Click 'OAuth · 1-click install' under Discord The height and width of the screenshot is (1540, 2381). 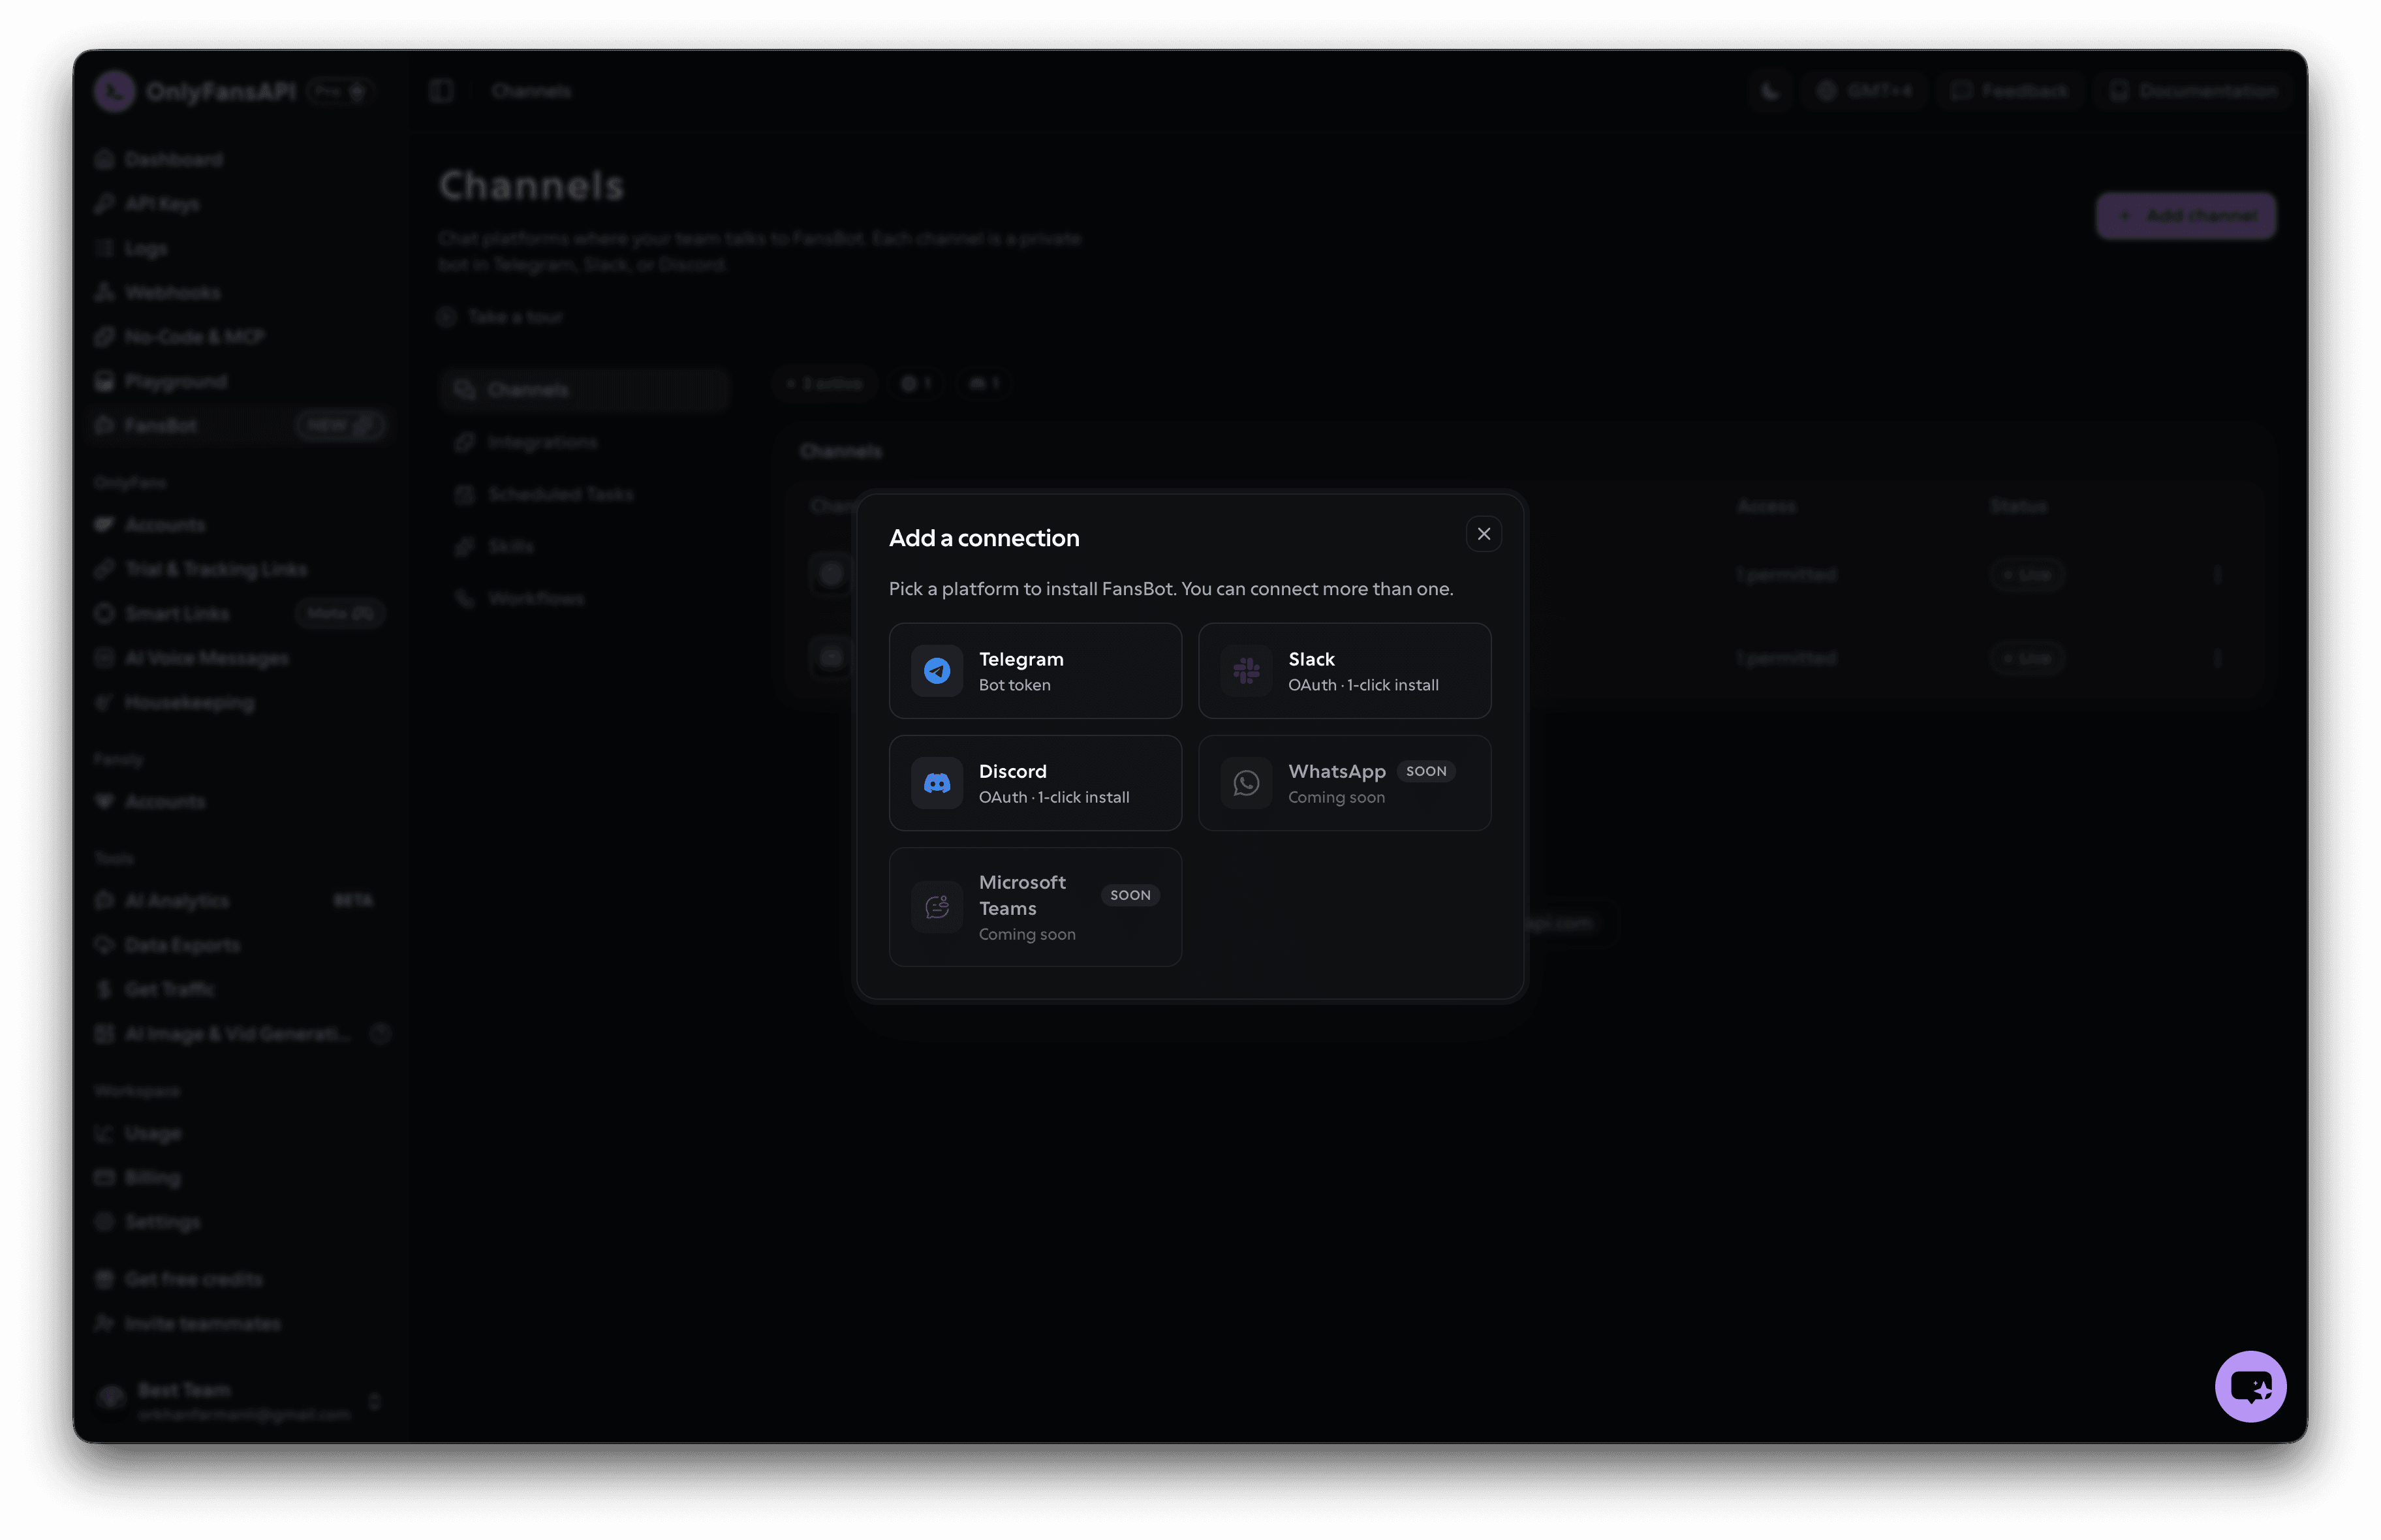pyautogui.click(x=1053, y=797)
